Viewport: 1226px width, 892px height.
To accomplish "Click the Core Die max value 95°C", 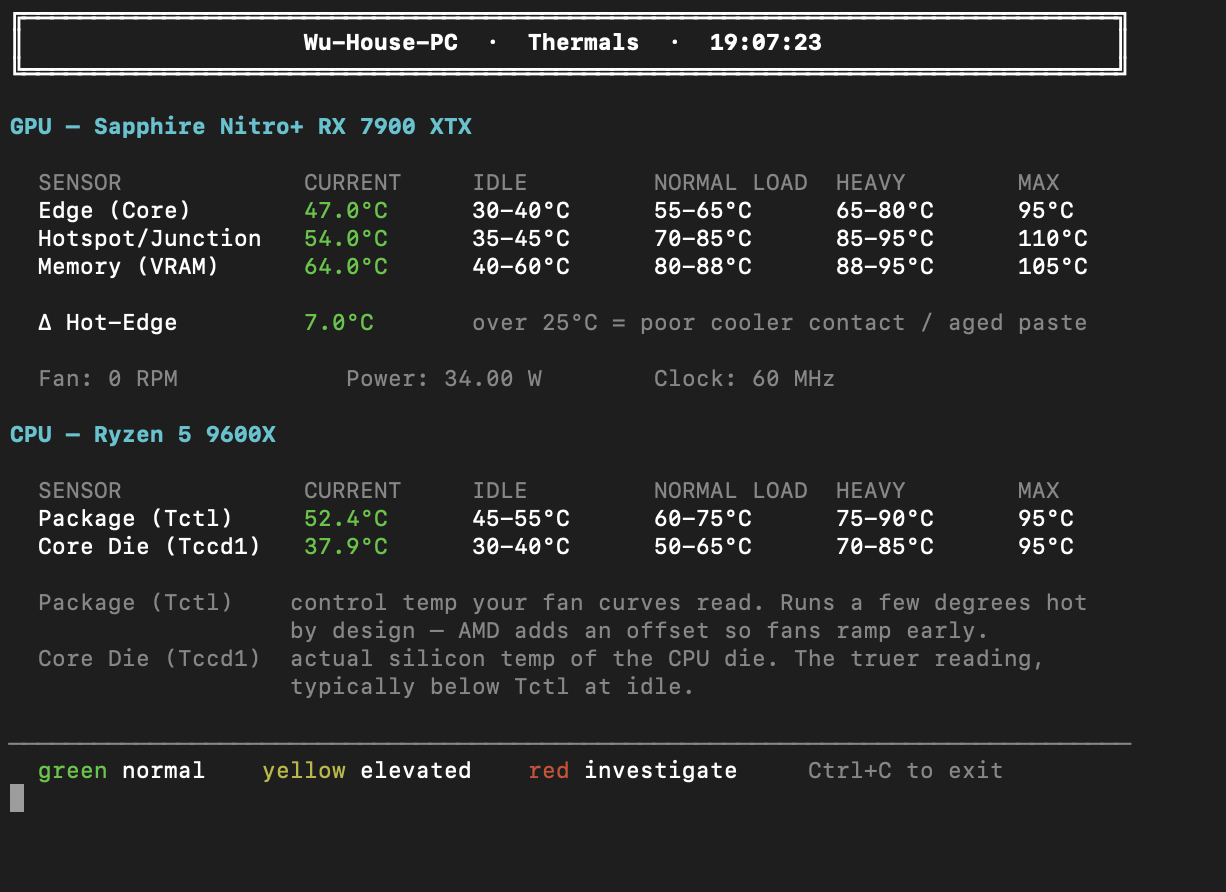I will (x=1046, y=546).
